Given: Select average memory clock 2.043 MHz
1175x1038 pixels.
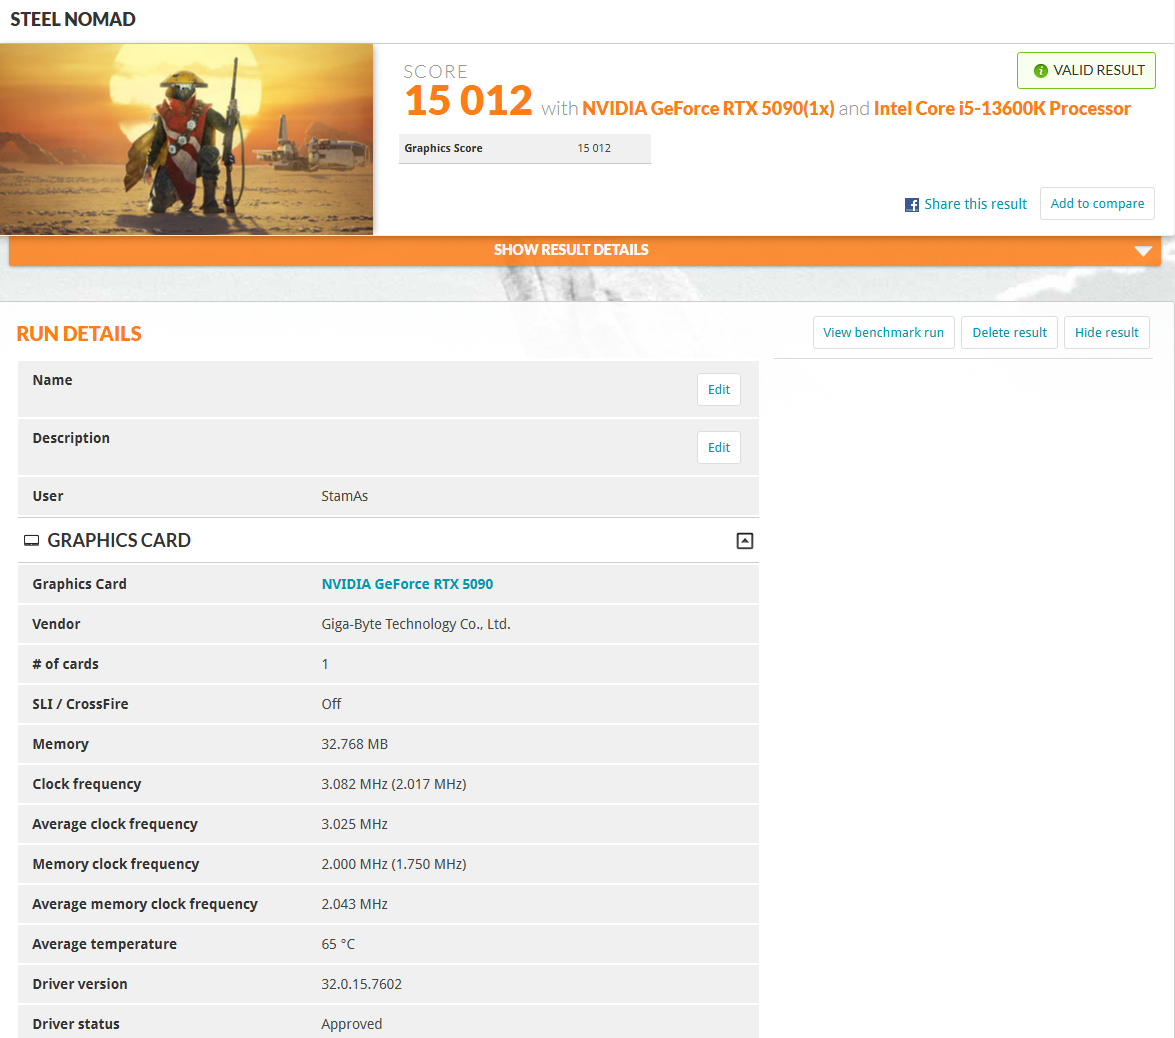Looking at the screenshot, I should click(x=354, y=905).
